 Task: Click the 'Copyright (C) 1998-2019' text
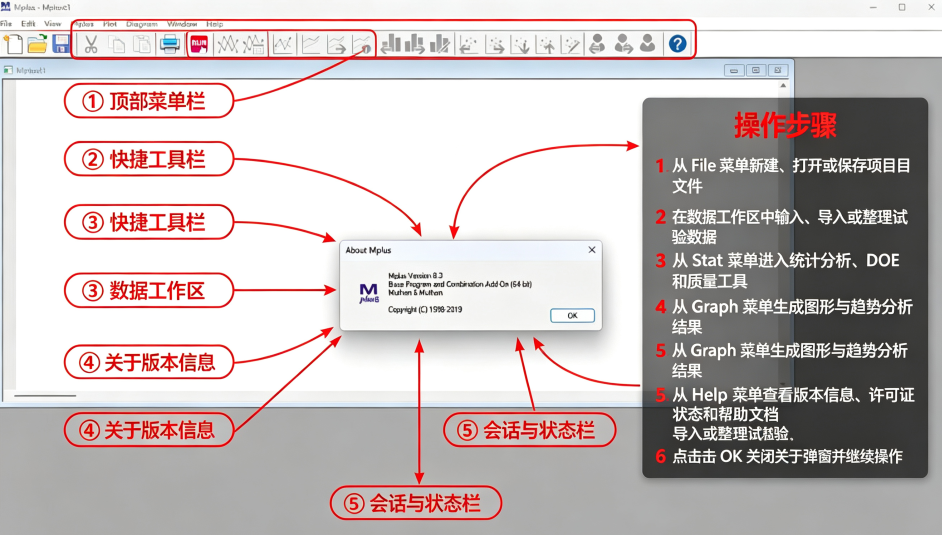click(x=425, y=309)
